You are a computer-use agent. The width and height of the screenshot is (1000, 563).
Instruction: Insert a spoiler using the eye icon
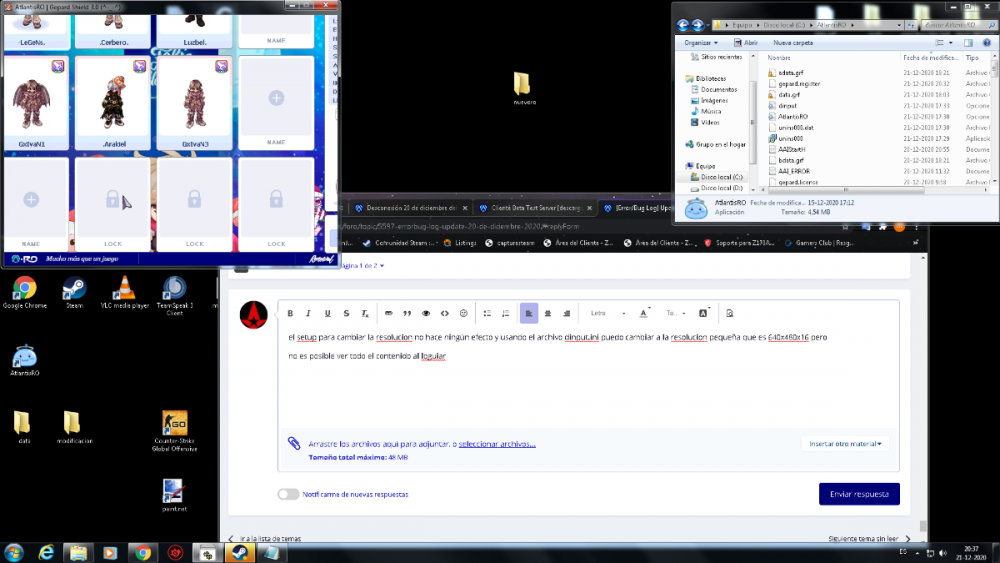click(426, 313)
